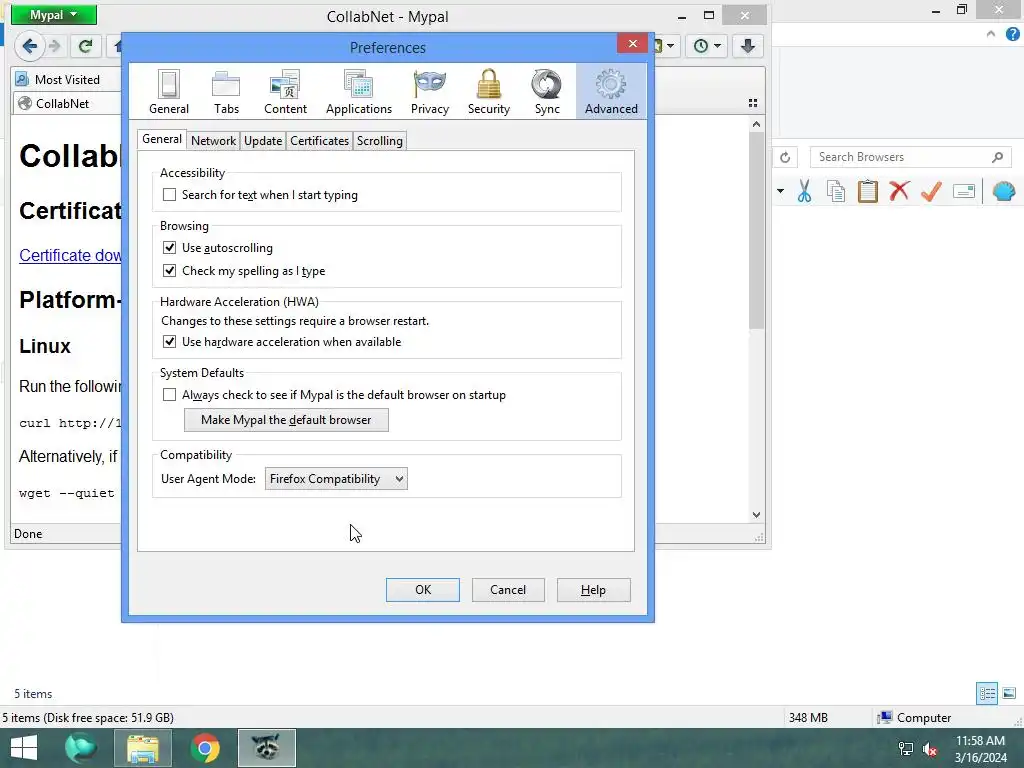Switch to the Certificates sub-tab
1024x768 pixels.
pyautogui.click(x=319, y=141)
